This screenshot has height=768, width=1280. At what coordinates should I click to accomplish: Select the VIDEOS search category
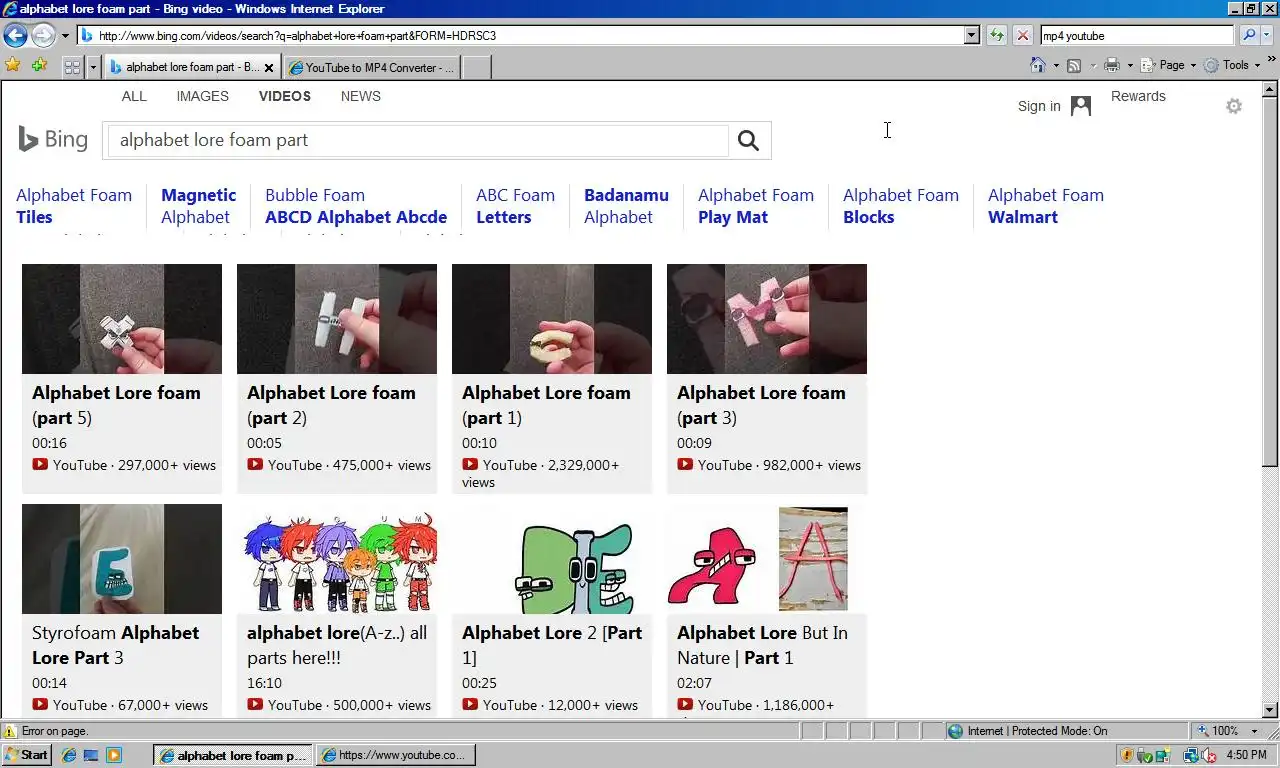click(x=285, y=96)
